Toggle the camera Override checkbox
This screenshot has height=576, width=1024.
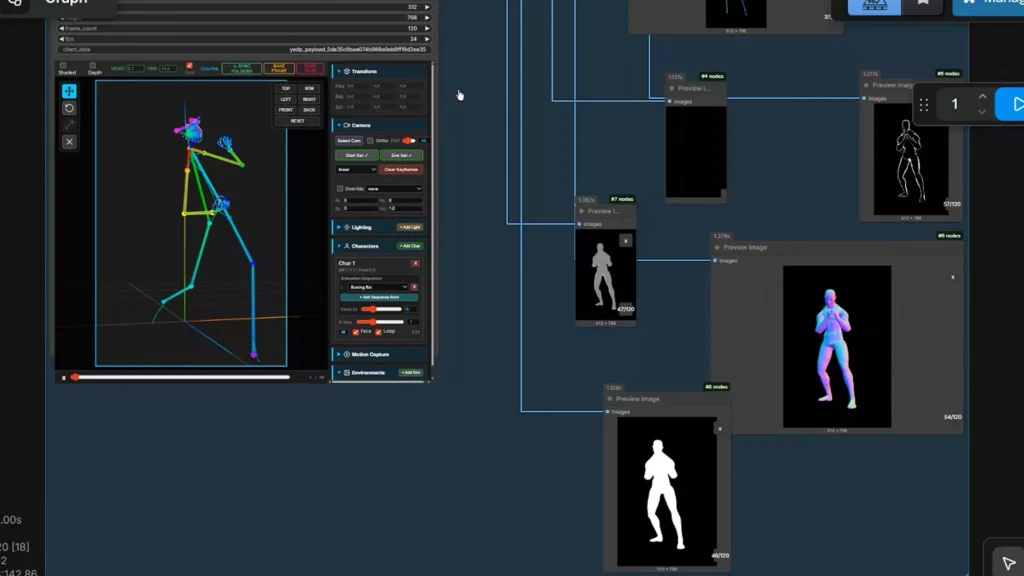tap(340, 189)
